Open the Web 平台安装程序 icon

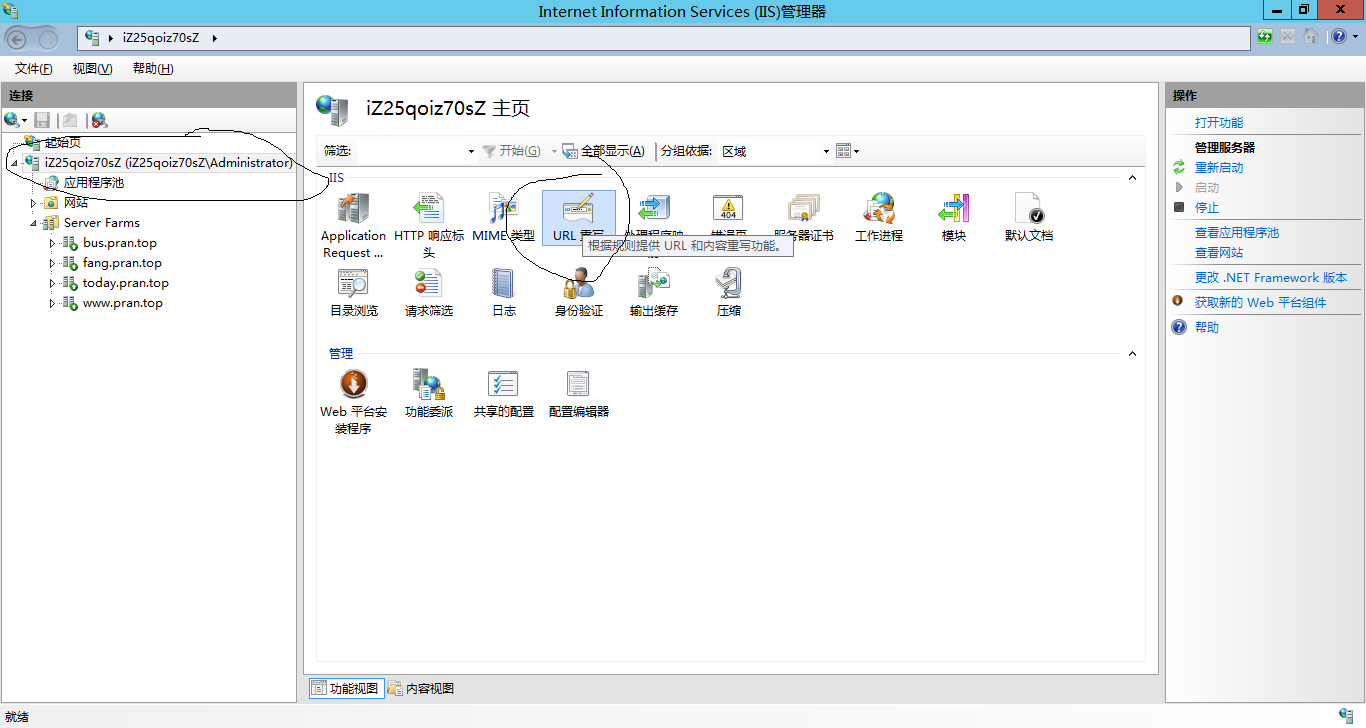click(353, 384)
